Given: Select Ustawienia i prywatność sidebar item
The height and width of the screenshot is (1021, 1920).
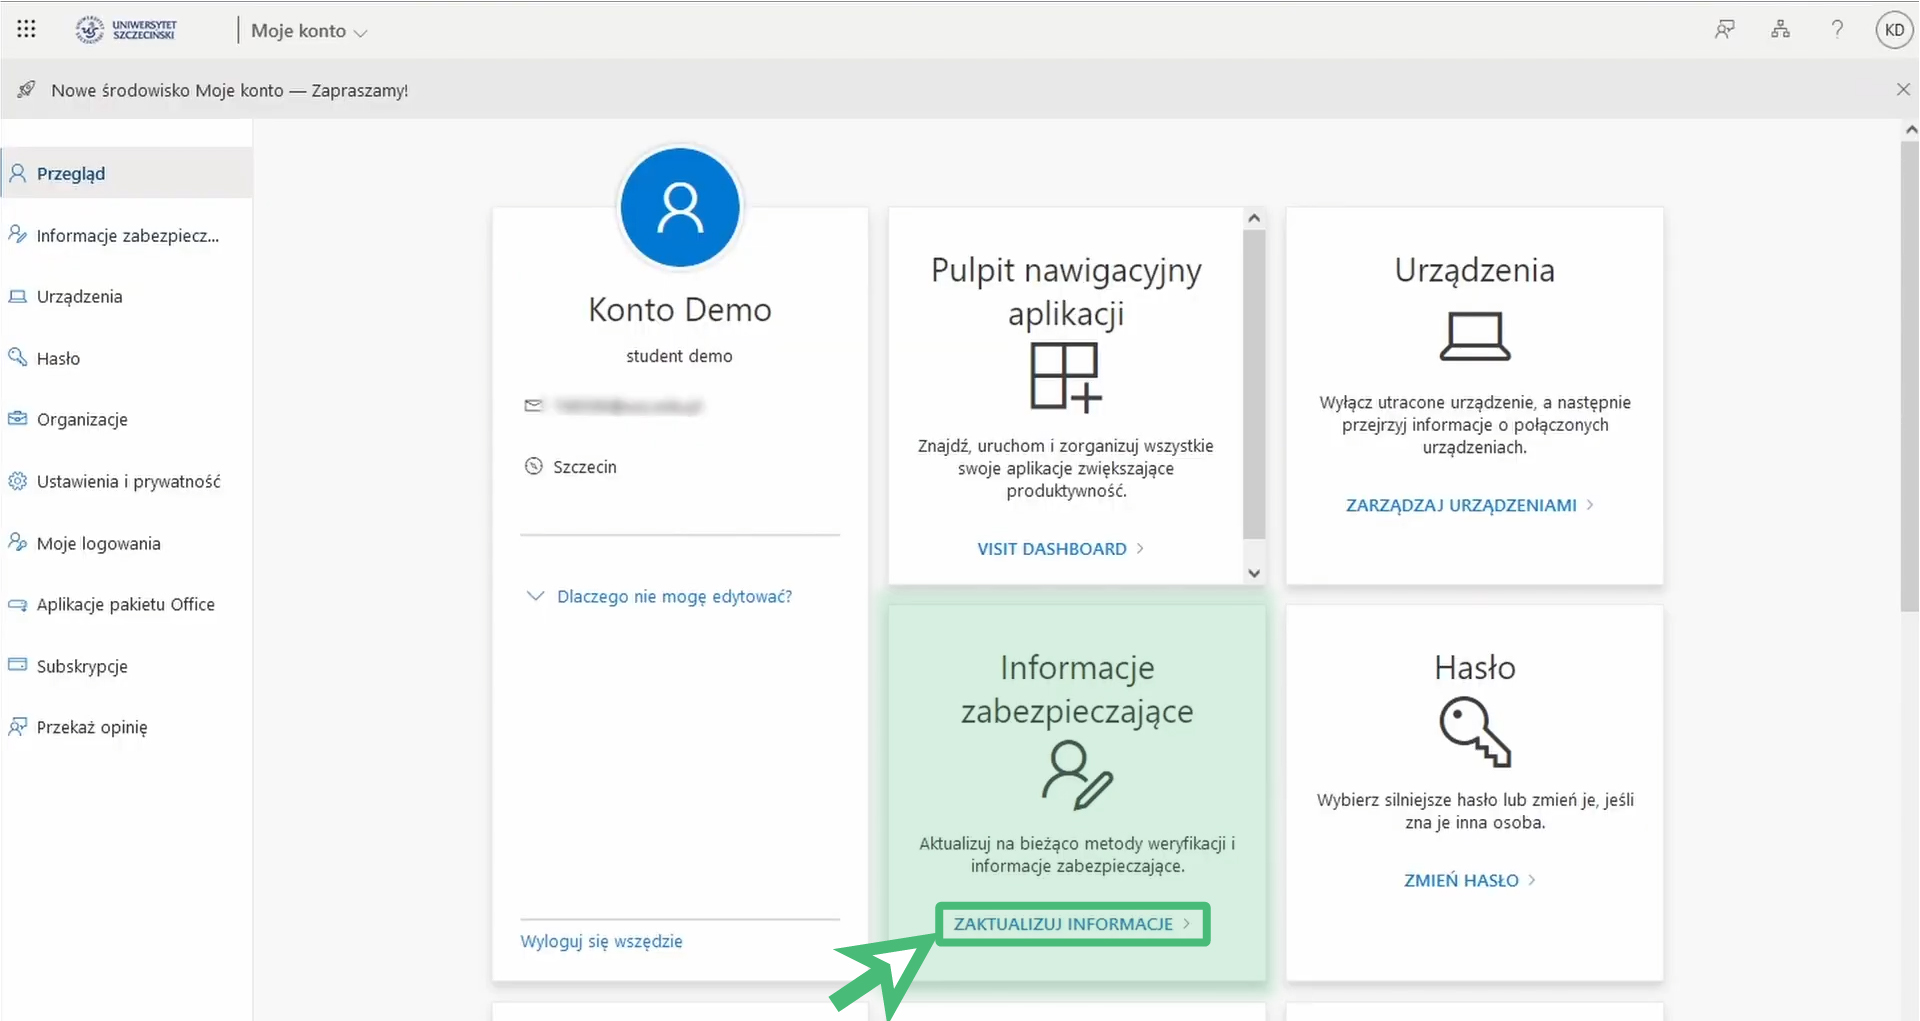Looking at the screenshot, I should click(128, 482).
